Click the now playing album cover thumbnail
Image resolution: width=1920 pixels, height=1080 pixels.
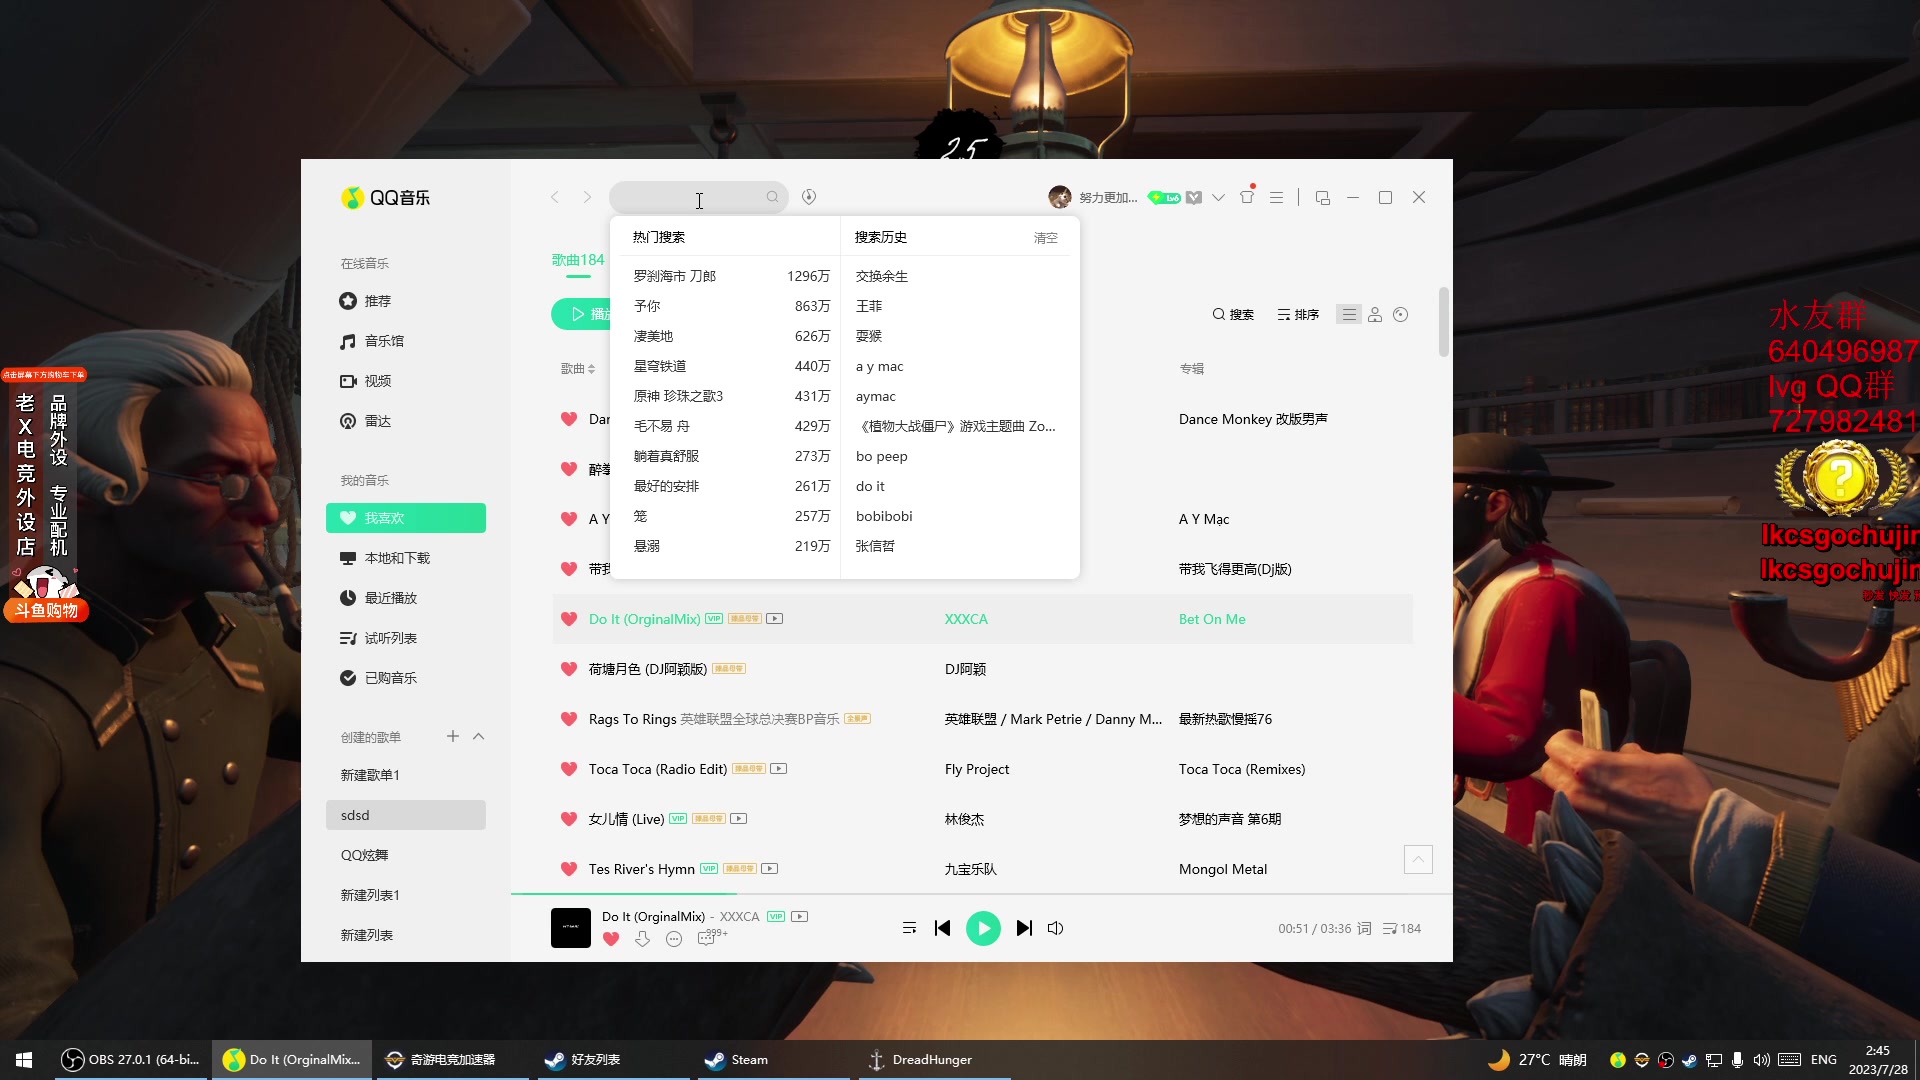(571, 928)
